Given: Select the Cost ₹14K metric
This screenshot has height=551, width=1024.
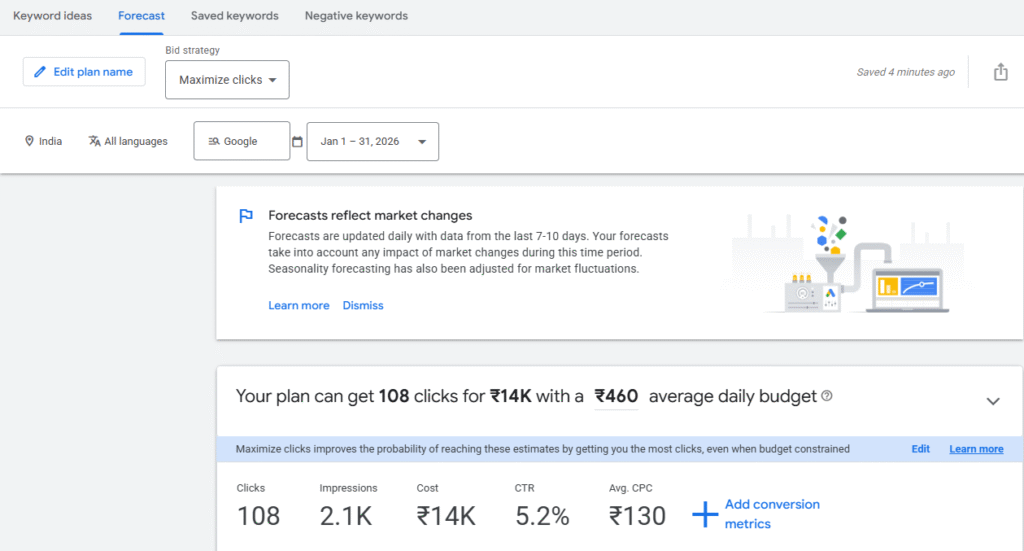Looking at the screenshot, I should 446,507.
